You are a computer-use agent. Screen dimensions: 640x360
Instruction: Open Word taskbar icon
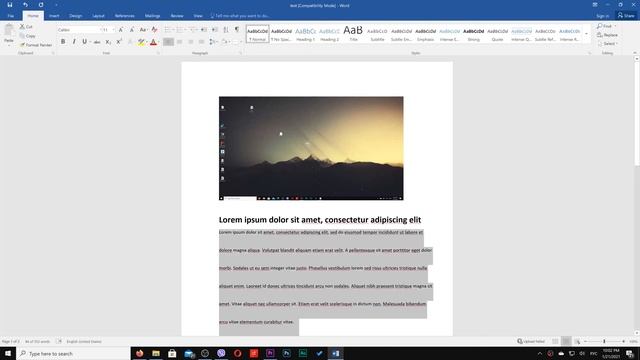pos(336,353)
